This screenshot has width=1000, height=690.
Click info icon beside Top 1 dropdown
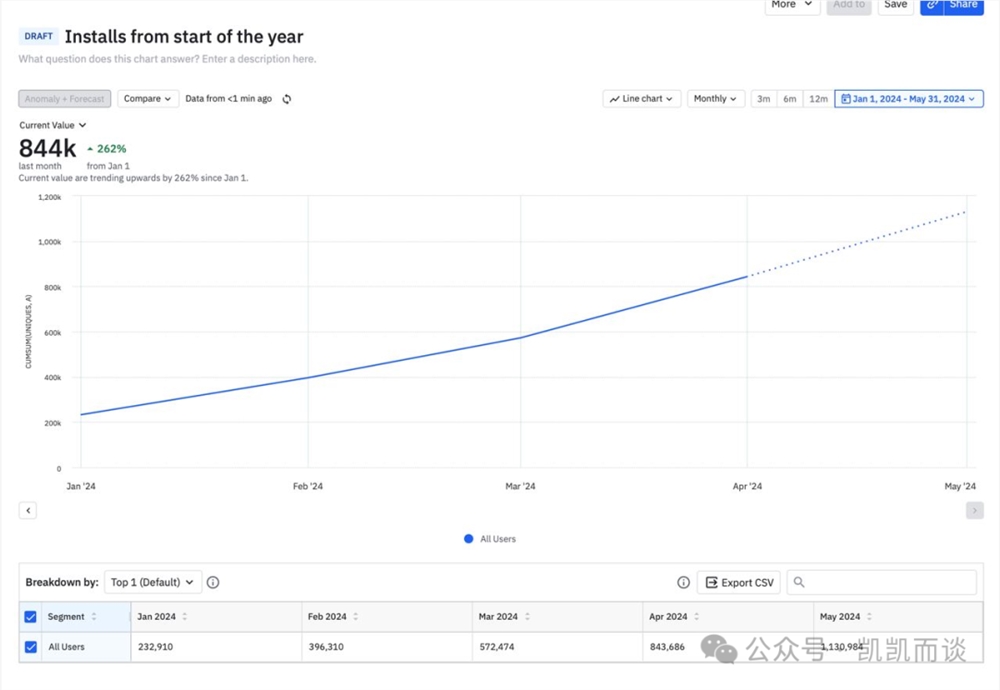click(213, 582)
